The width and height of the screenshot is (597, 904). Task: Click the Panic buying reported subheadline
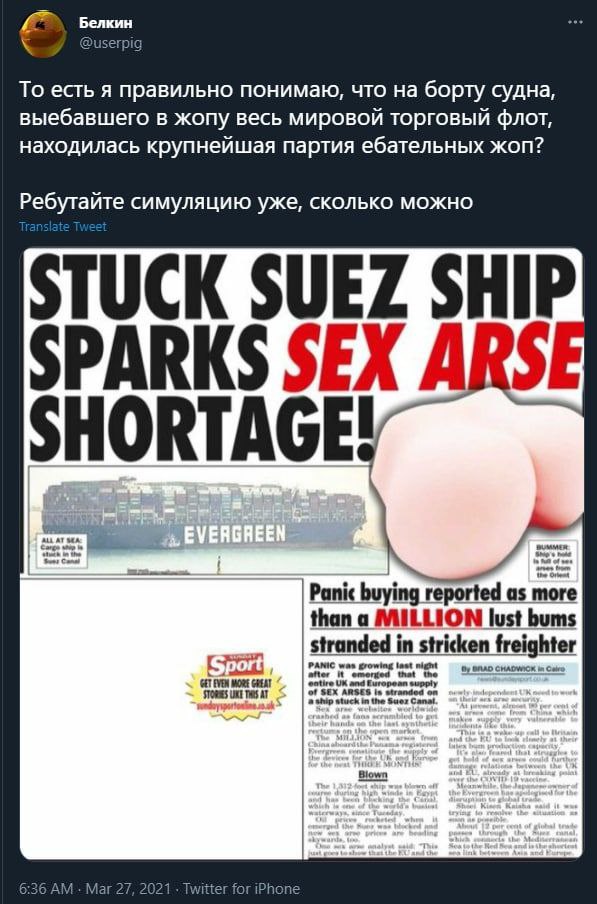click(443, 619)
